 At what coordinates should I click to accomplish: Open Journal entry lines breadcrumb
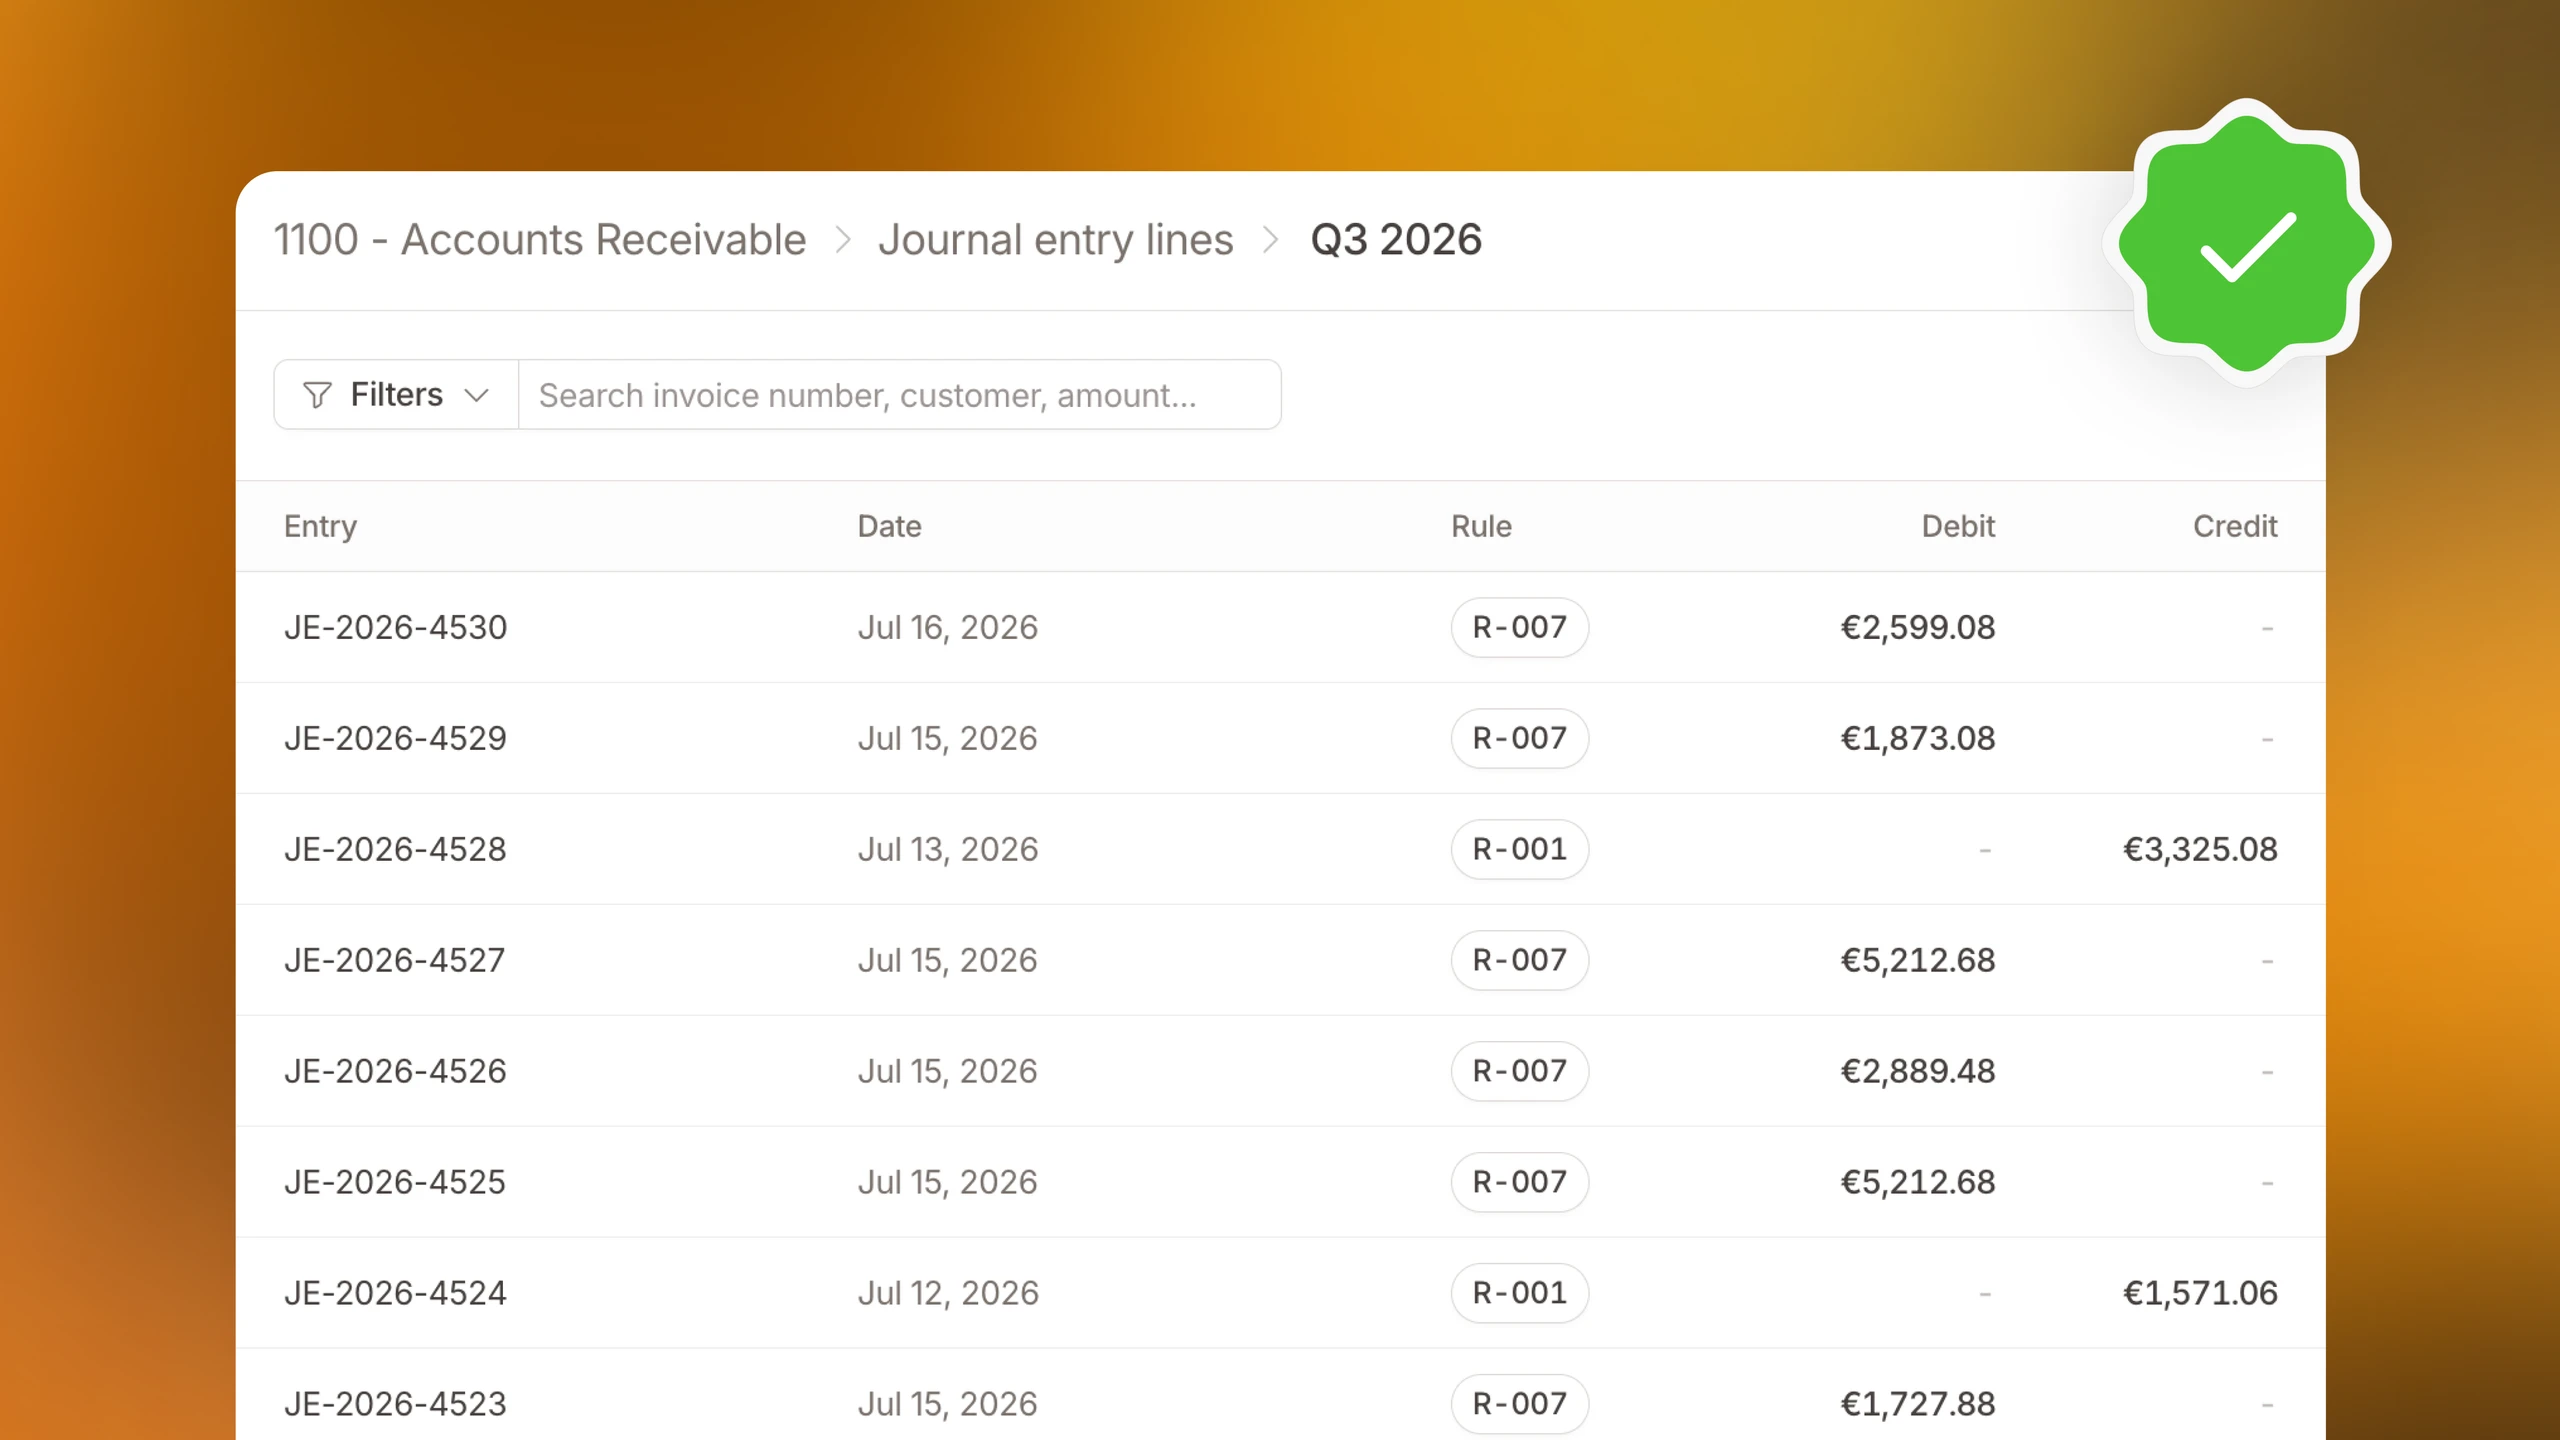click(1056, 240)
